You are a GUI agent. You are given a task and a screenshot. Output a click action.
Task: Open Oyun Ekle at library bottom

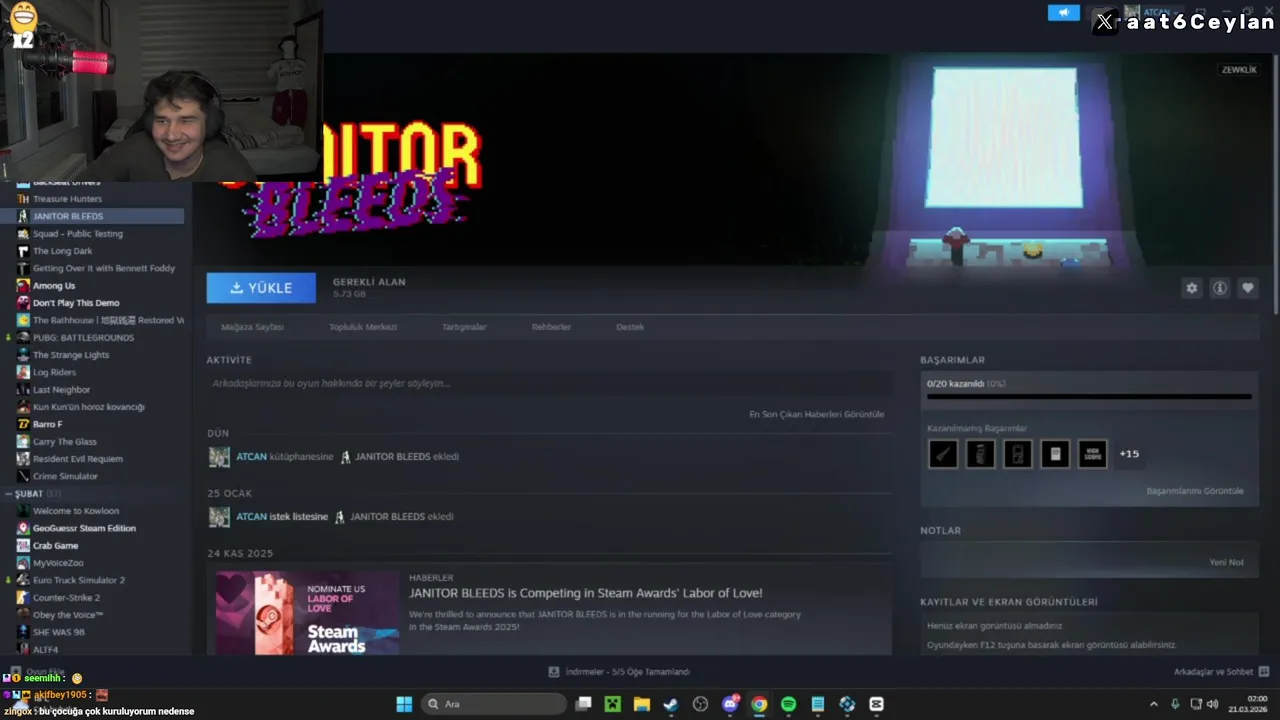(37, 672)
